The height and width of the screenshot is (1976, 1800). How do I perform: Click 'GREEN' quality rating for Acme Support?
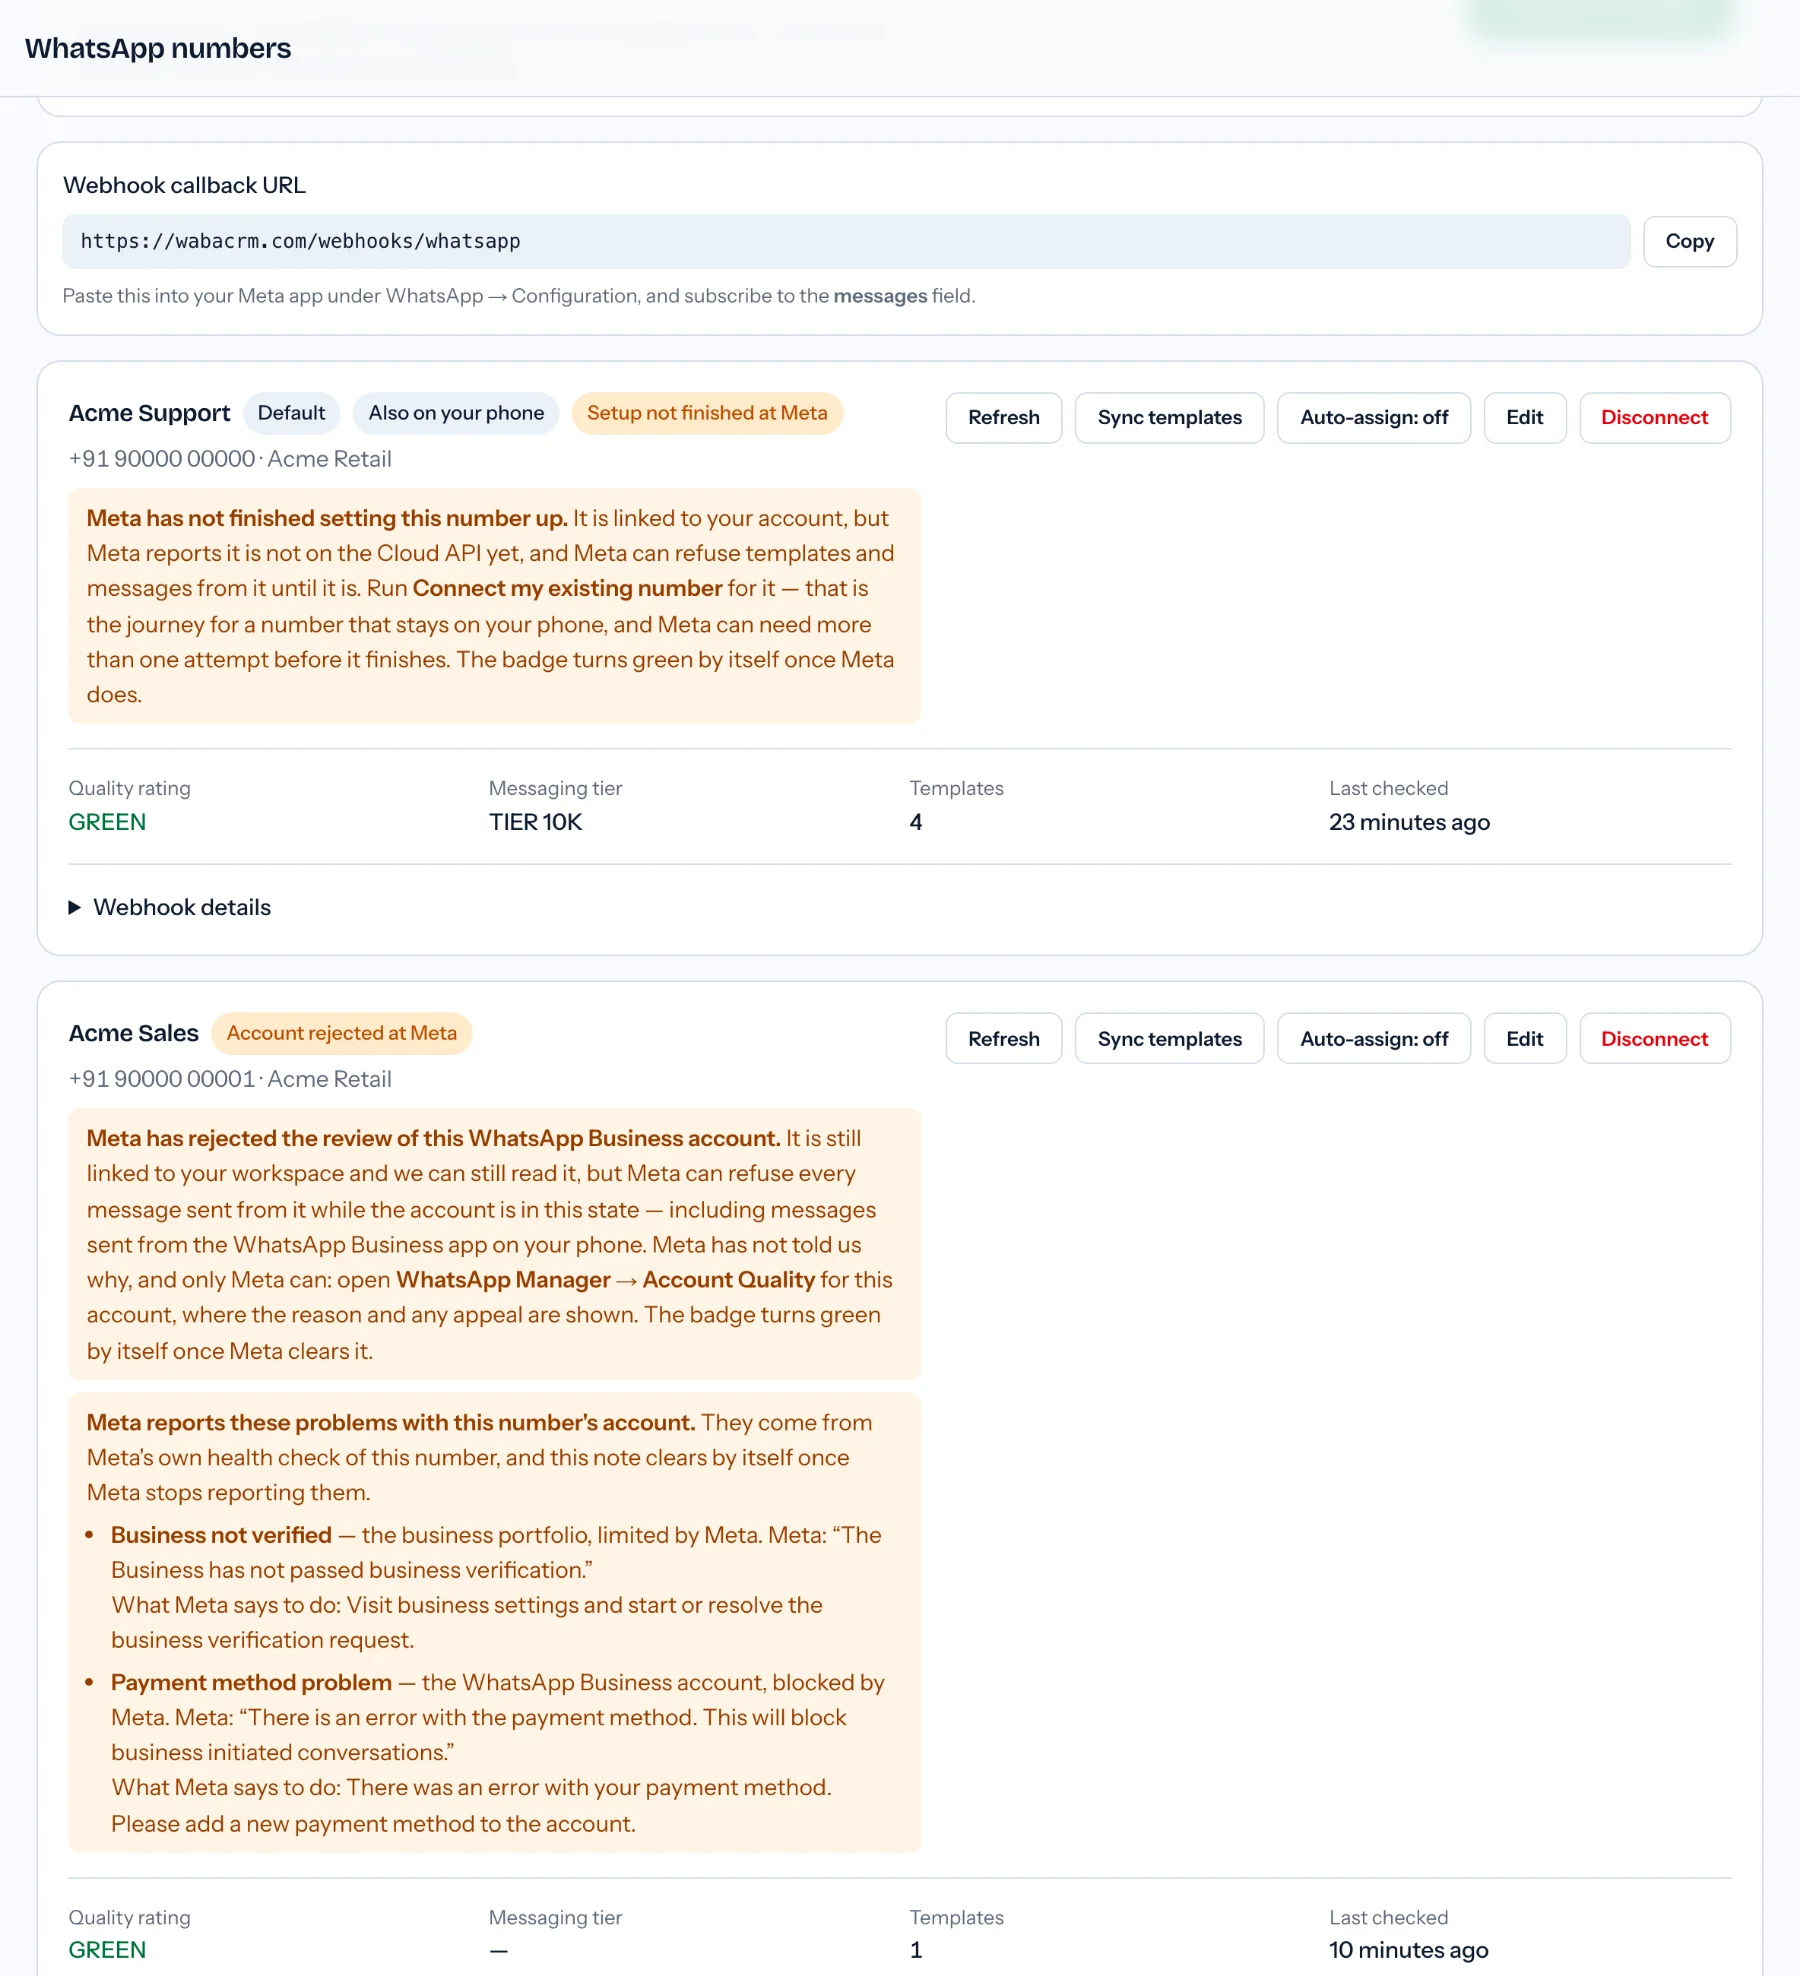coord(107,822)
